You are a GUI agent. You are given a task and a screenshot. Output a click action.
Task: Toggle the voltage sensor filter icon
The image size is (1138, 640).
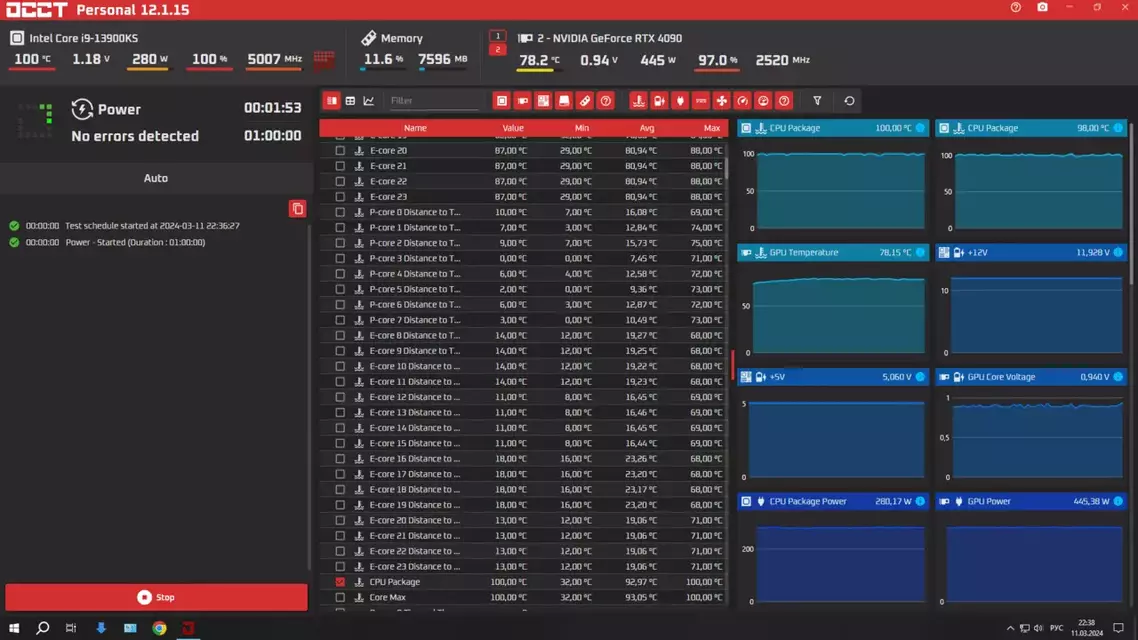click(x=659, y=101)
